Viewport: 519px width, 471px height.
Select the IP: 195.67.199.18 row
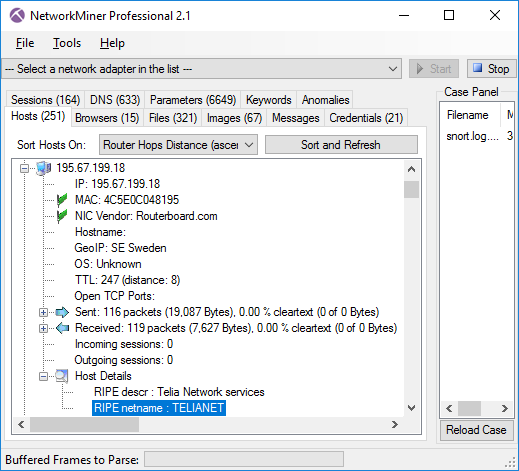(117, 184)
